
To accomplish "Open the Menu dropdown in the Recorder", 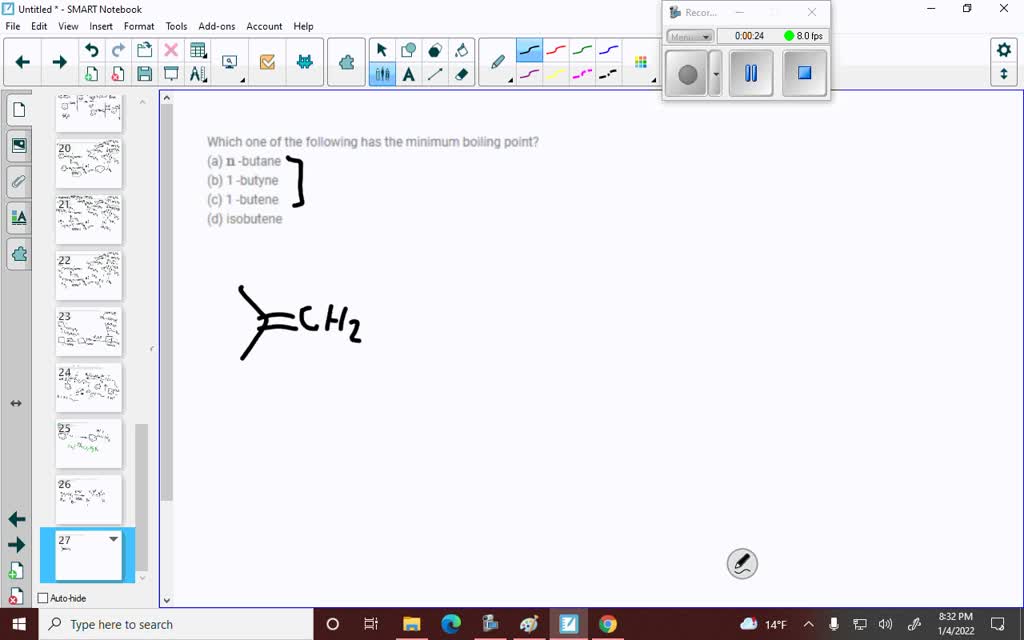I will pos(690,36).
